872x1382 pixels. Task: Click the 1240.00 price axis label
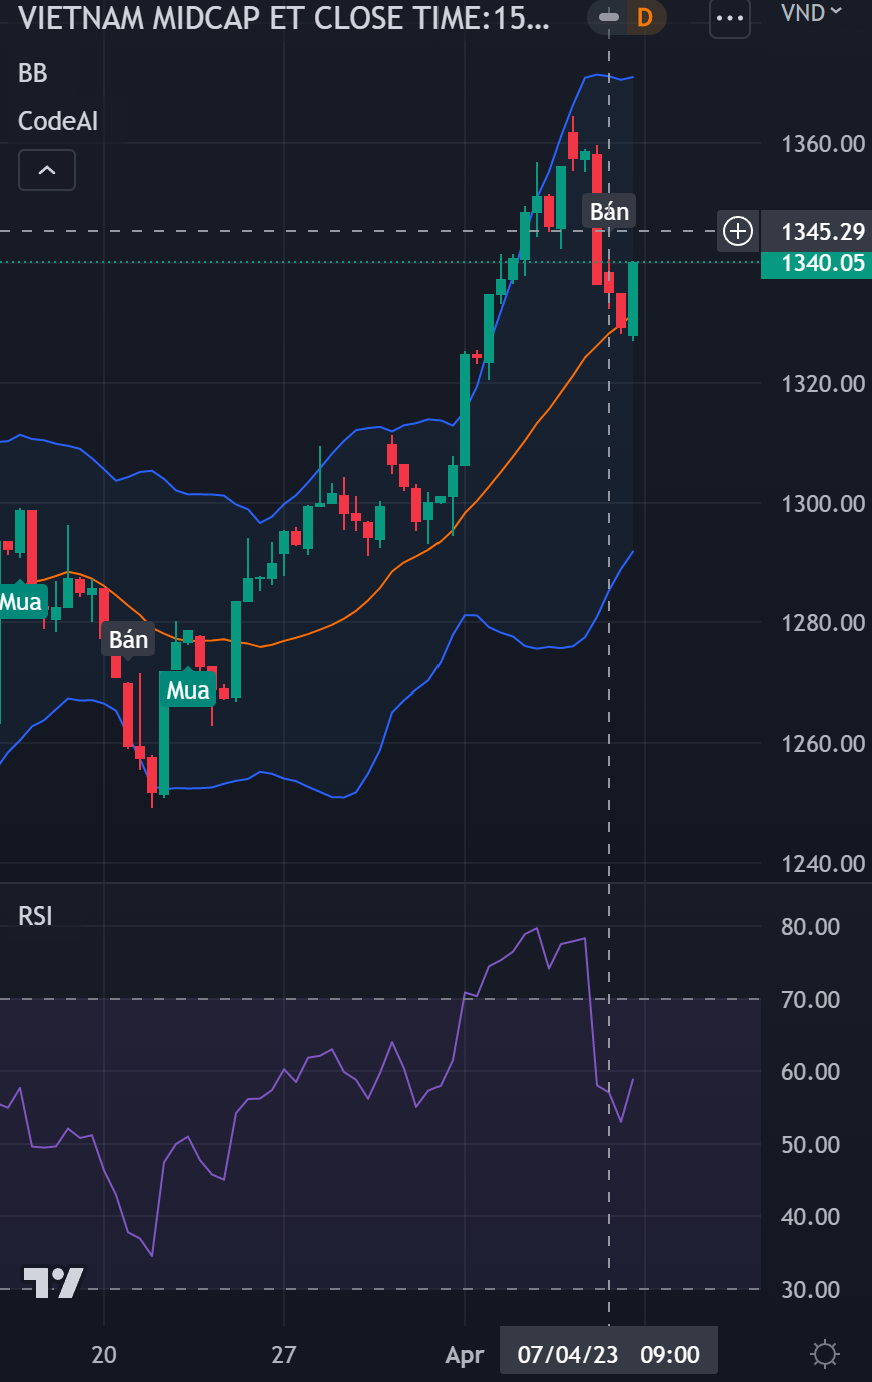[823, 864]
